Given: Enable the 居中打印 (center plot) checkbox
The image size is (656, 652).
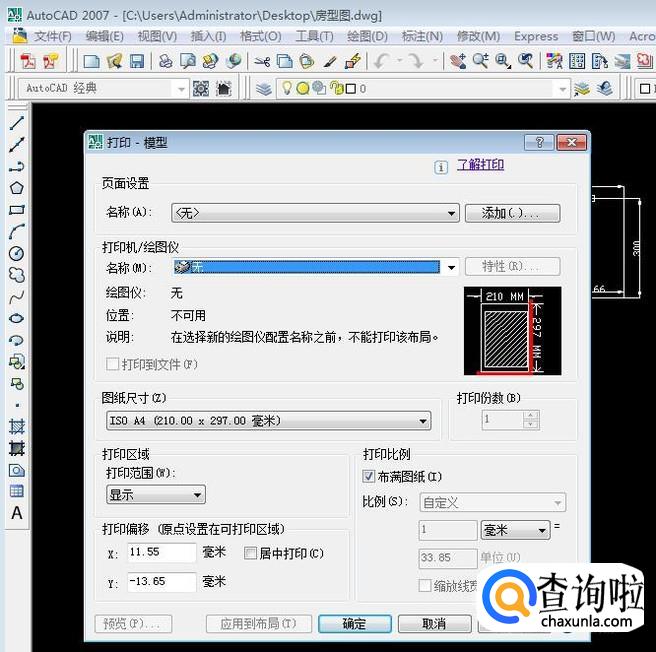Looking at the screenshot, I should tap(250, 553).
